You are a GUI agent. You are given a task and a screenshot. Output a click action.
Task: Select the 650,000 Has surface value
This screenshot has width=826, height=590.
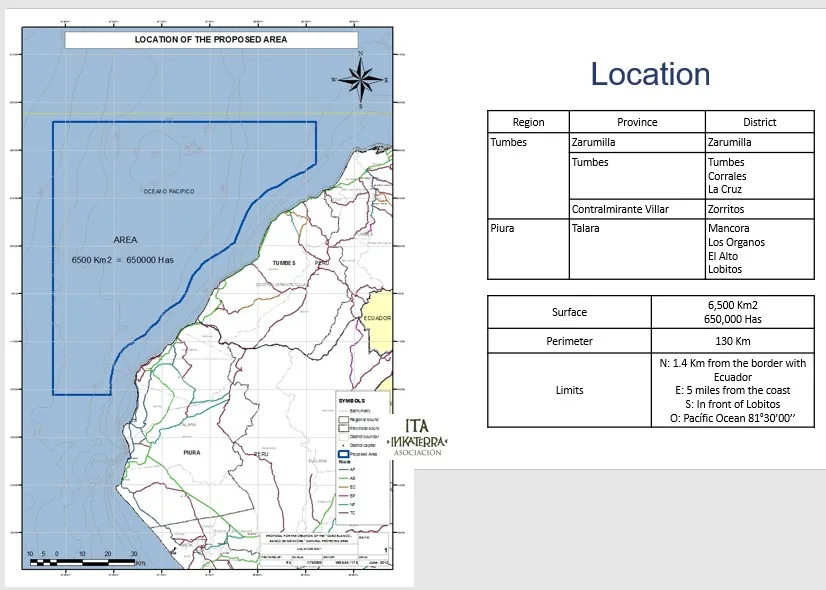tap(733, 319)
